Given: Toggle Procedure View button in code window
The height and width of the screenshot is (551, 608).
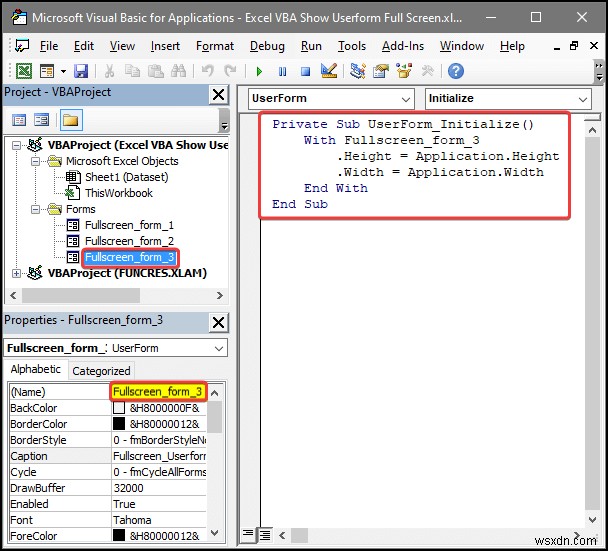Looking at the screenshot, I should pos(248,535).
